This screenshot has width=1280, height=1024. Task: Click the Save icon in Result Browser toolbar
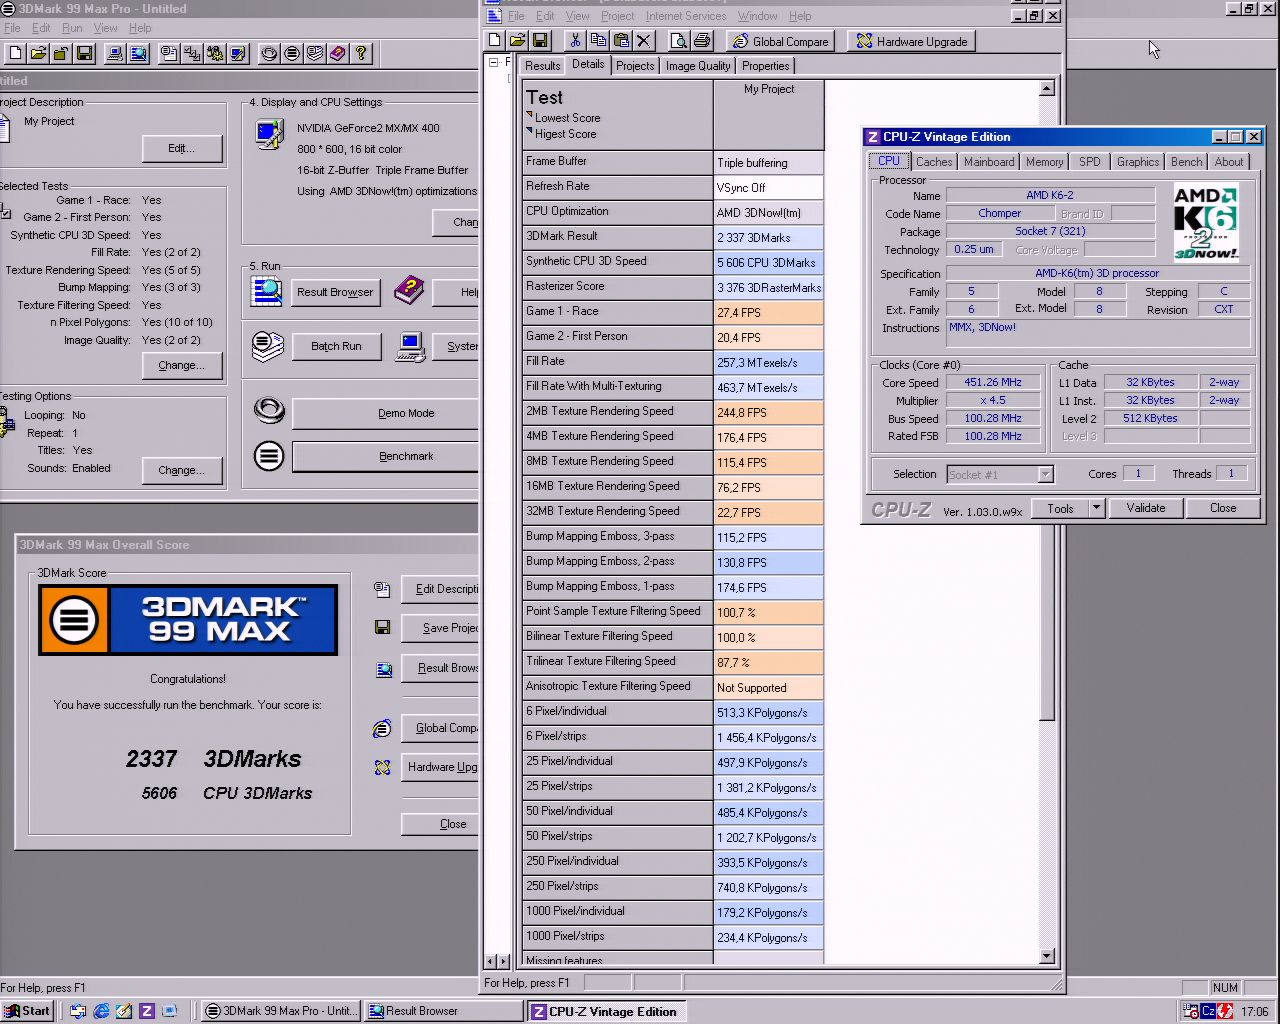540,41
